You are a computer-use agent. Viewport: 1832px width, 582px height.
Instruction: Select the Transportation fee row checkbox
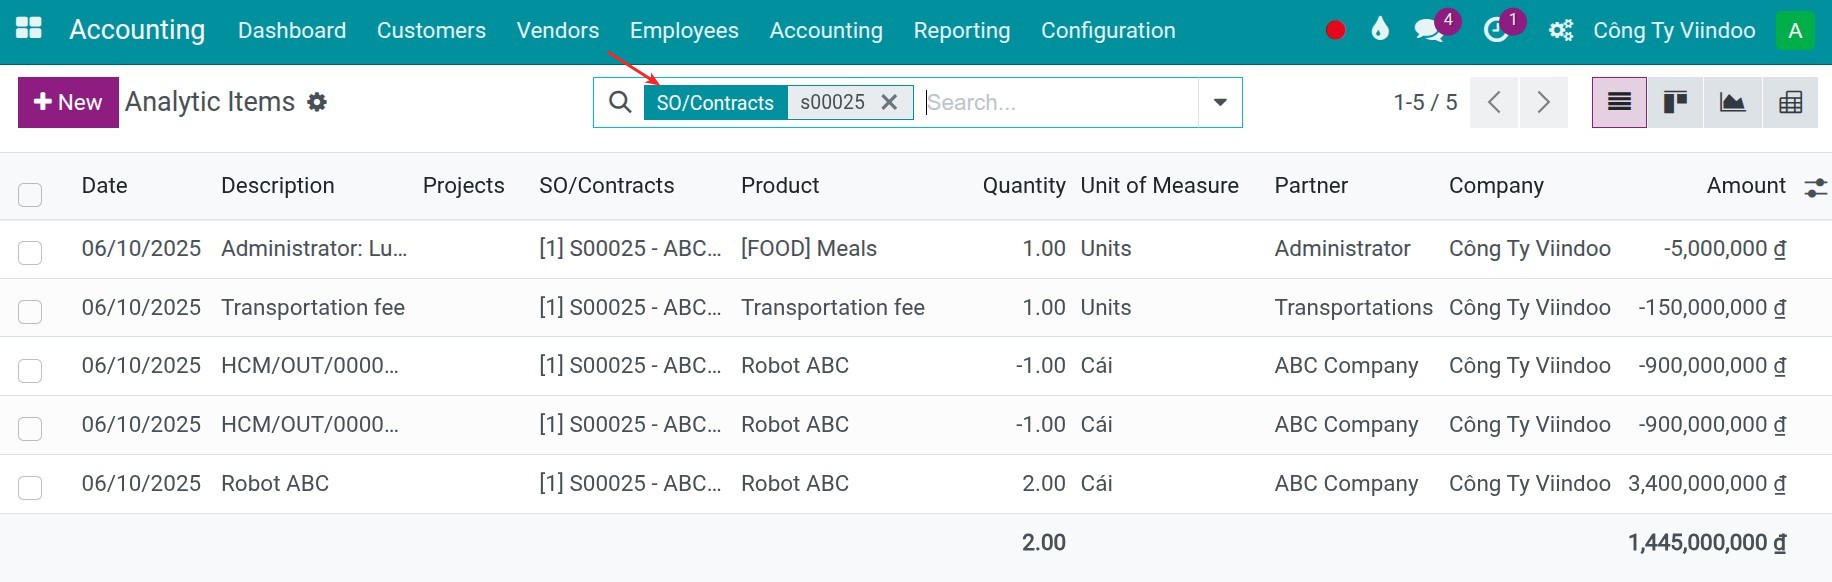pyautogui.click(x=30, y=311)
